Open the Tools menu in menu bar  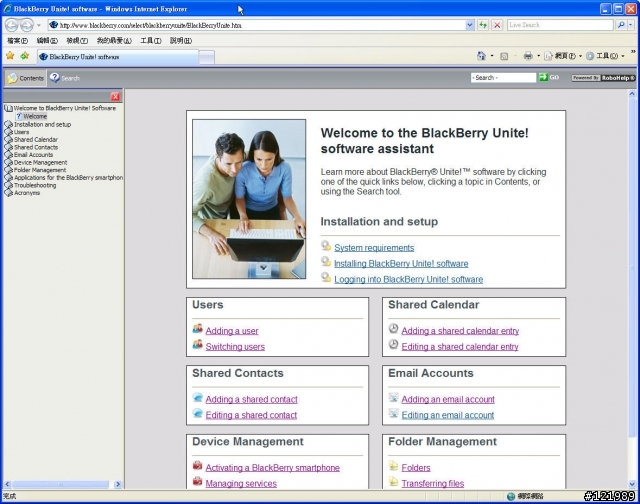151,40
